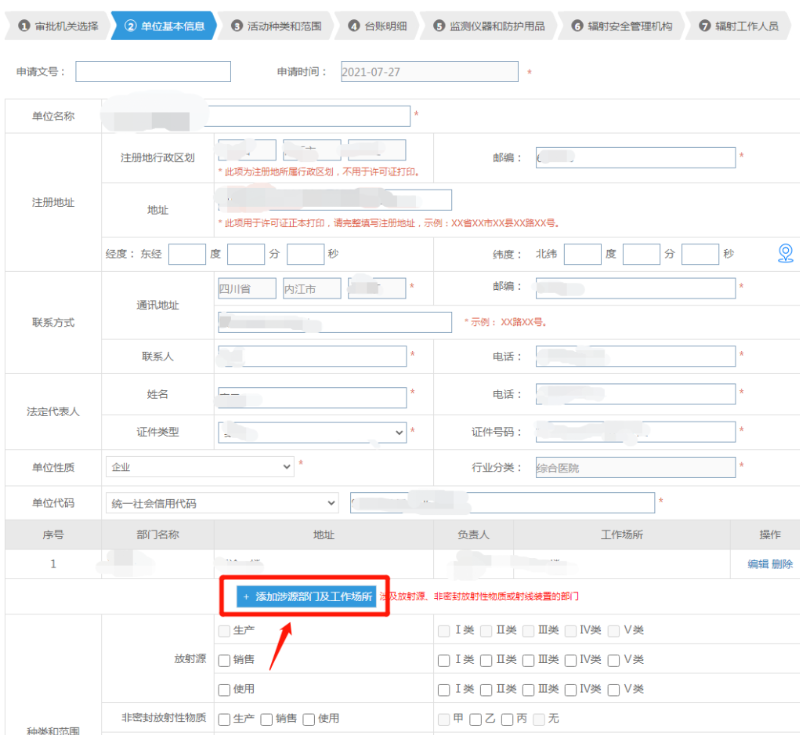Check the 销售 checkbox under 放射源
Screen dimensions: 800x735
(x=224, y=660)
